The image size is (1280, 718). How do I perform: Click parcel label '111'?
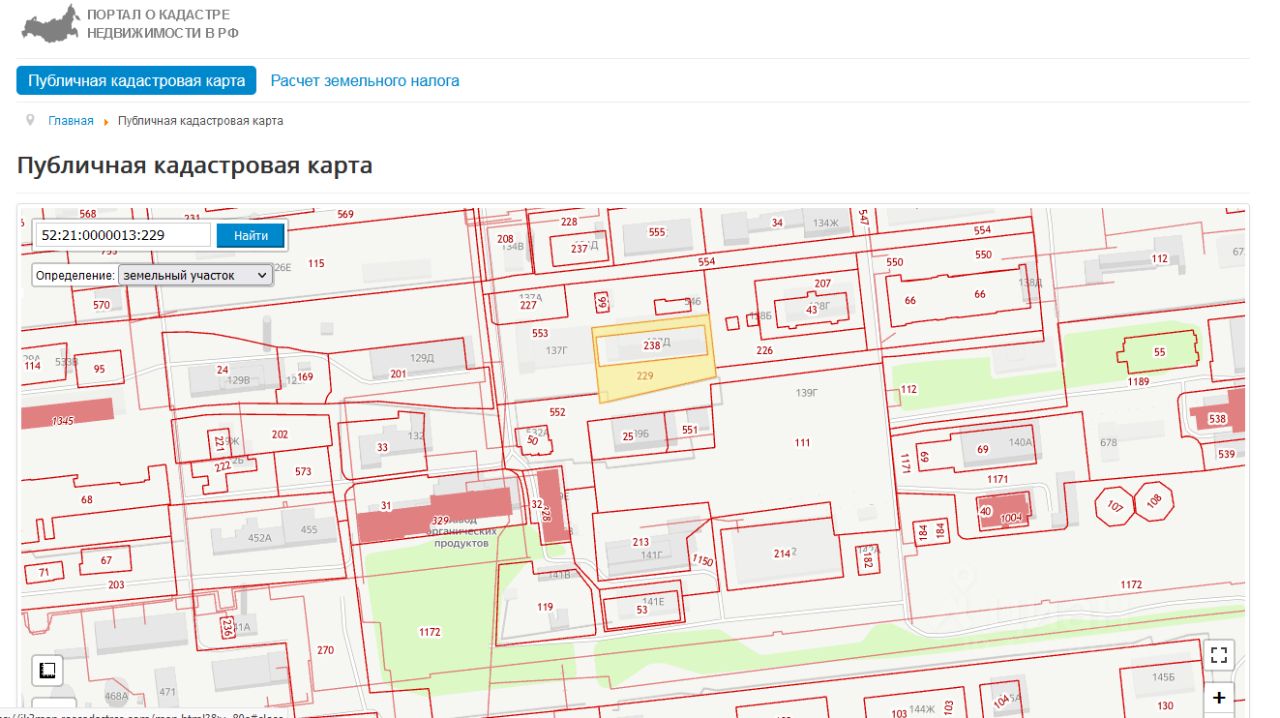(x=802, y=442)
